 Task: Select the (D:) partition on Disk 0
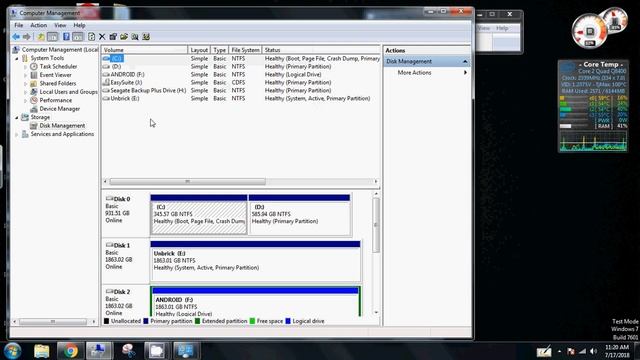point(300,215)
